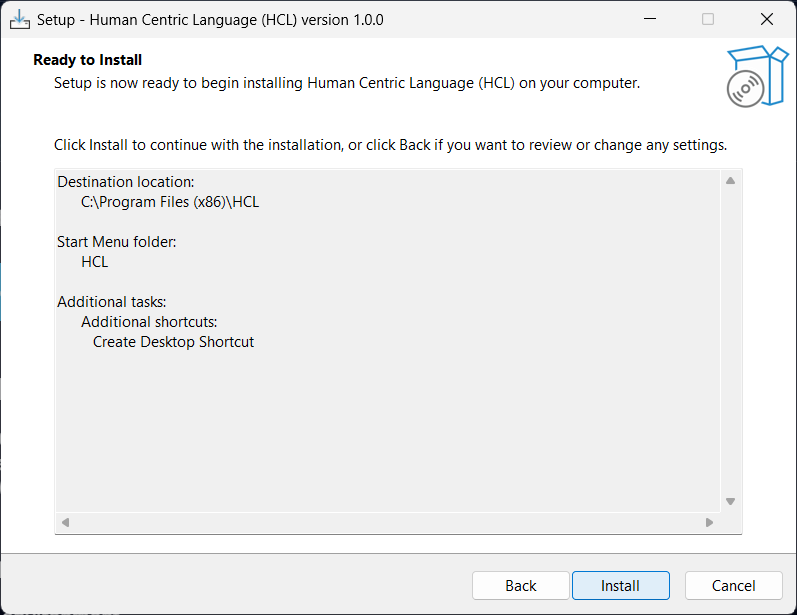The width and height of the screenshot is (797, 615).
Task: Click the destination path C:\Program Files (x86)\HCL
Action: point(170,202)
